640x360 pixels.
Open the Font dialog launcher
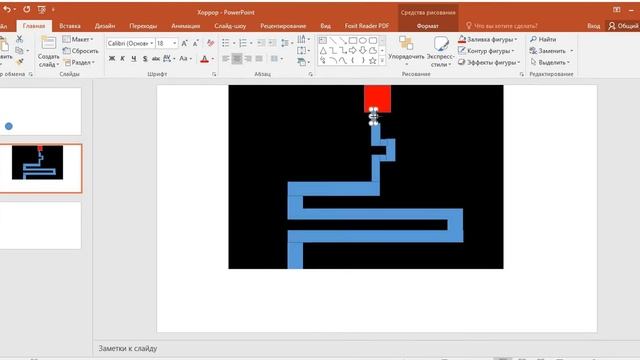214,74
